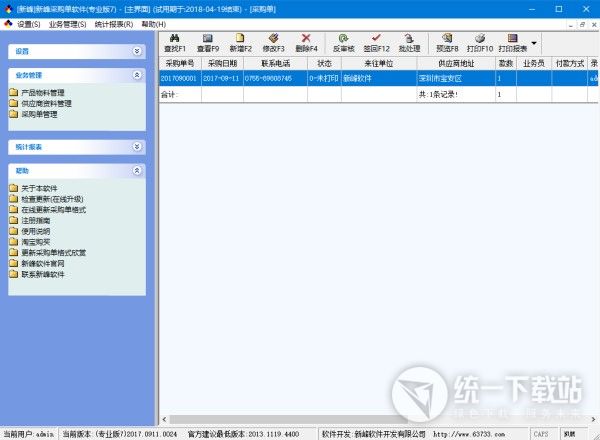Click the 批处理 batch process icon

tap(409, 38)
